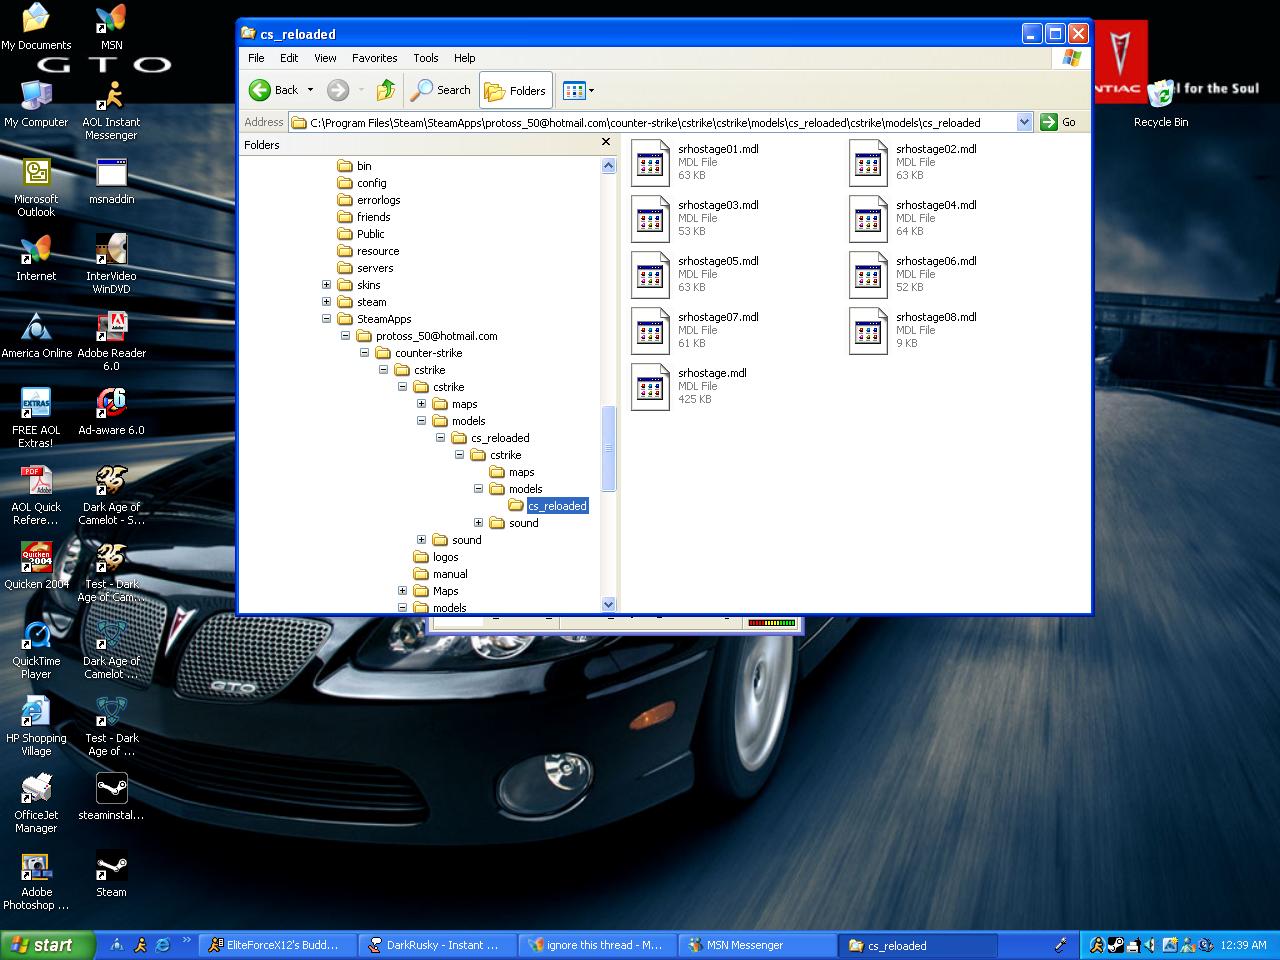Select srhostage07.mdl file icon
The image size is (1280, 960).
(650, 330)
